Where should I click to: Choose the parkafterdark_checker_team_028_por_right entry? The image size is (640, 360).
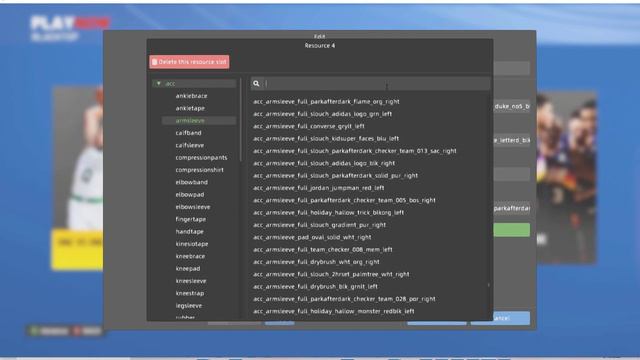click(344, 299)
